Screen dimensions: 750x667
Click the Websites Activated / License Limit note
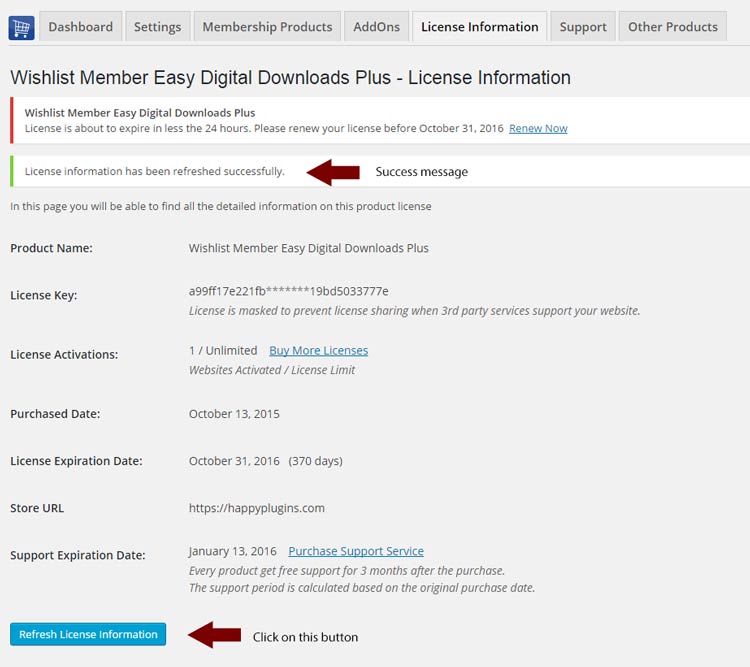pyautogui.click(x=272, y=370)
